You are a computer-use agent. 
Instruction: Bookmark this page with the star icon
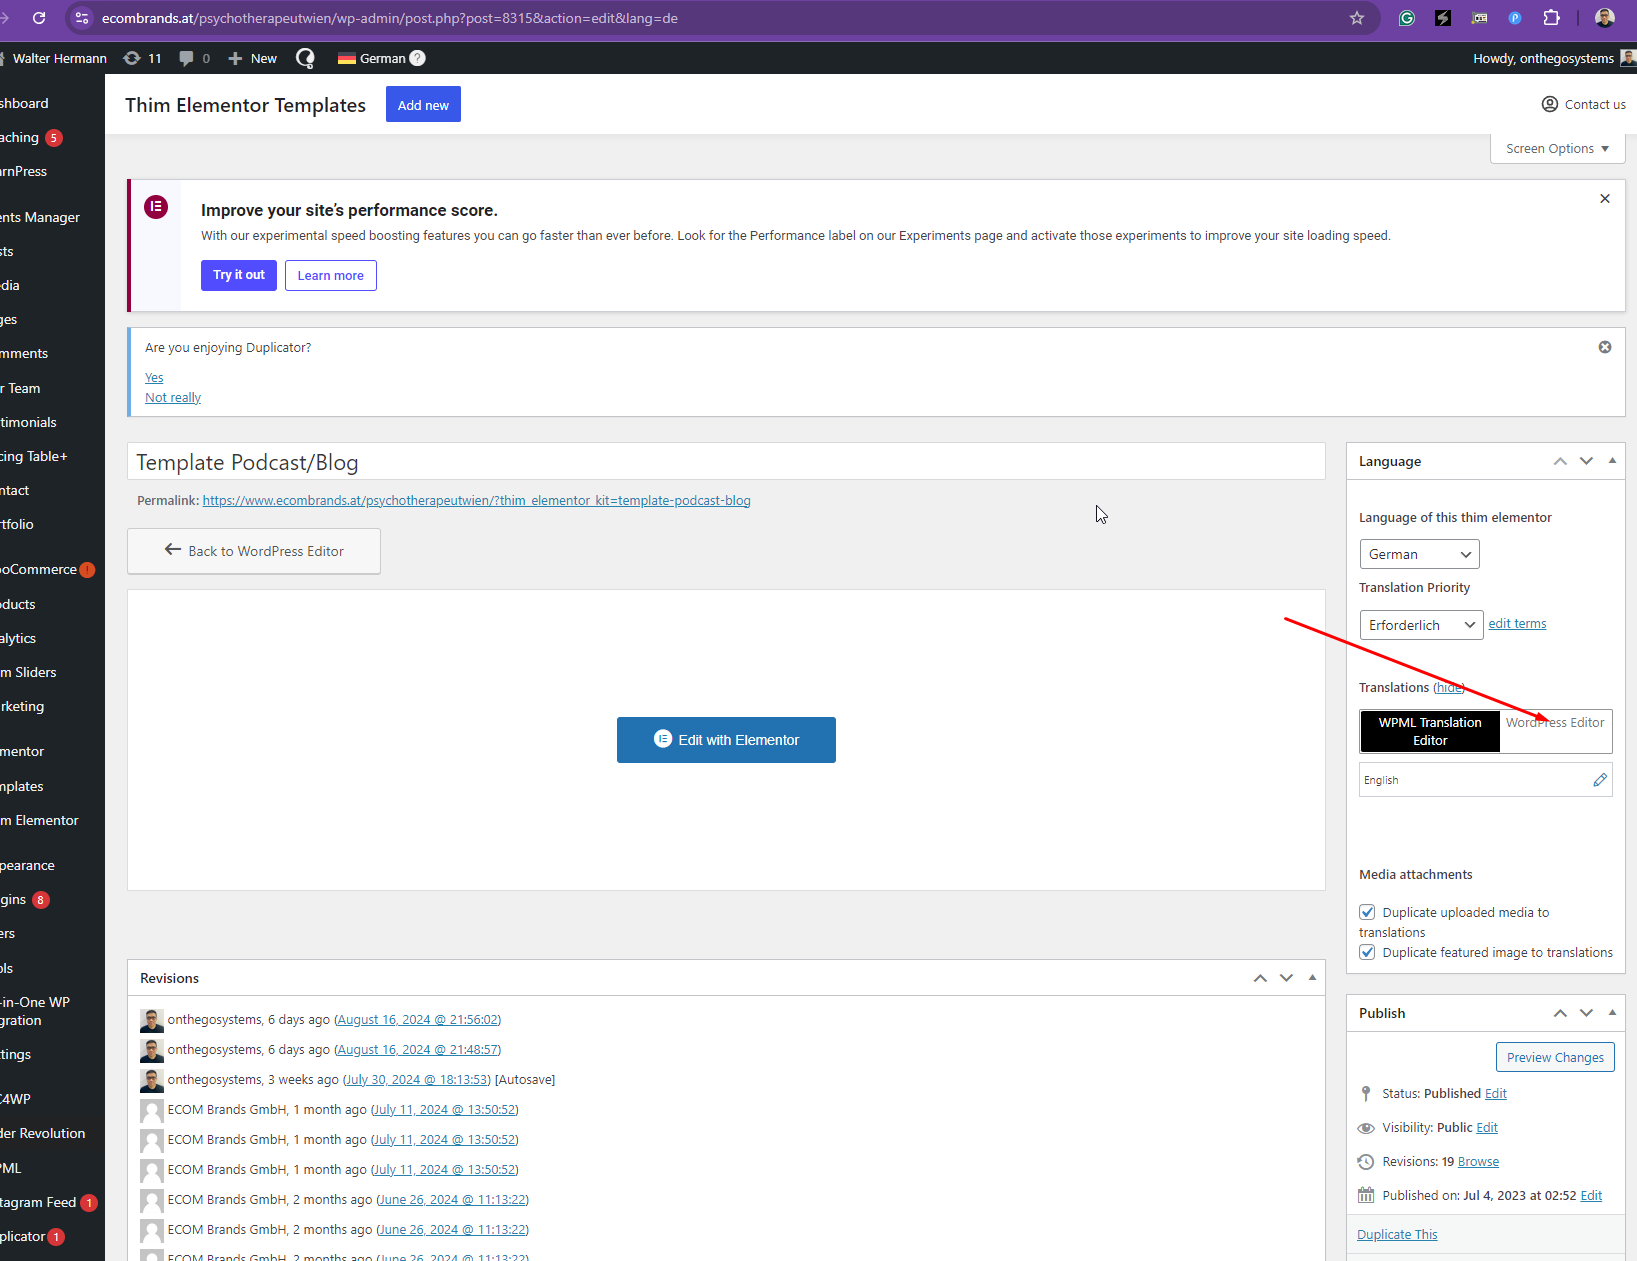[1356, 18]
